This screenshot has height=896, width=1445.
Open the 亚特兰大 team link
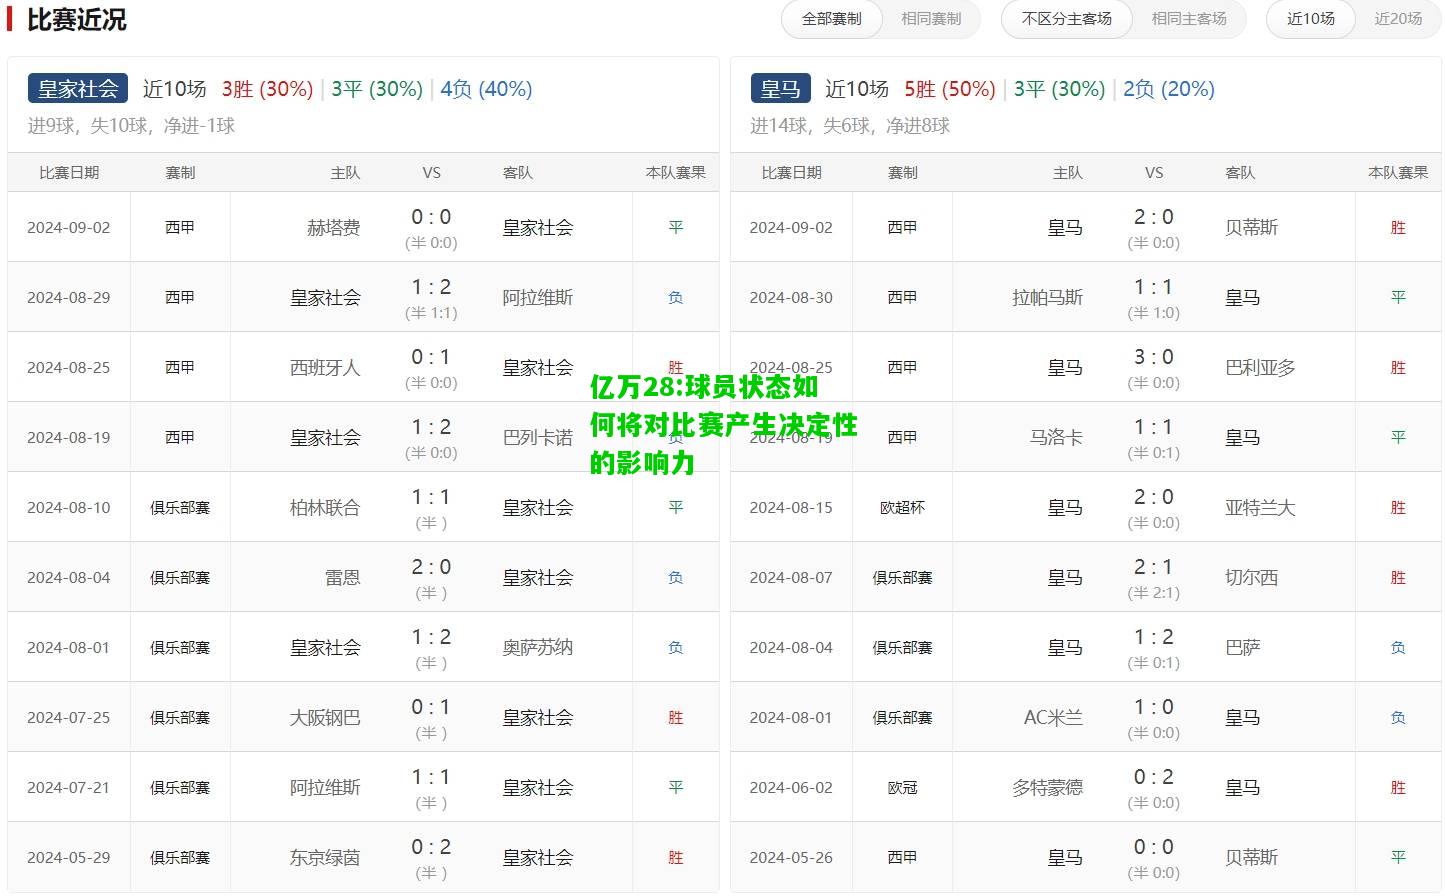[x=1260, y=508]
